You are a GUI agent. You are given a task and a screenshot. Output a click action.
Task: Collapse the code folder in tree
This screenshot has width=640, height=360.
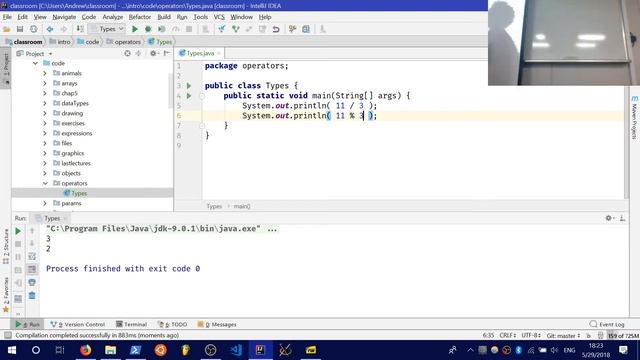click(36, 63)
